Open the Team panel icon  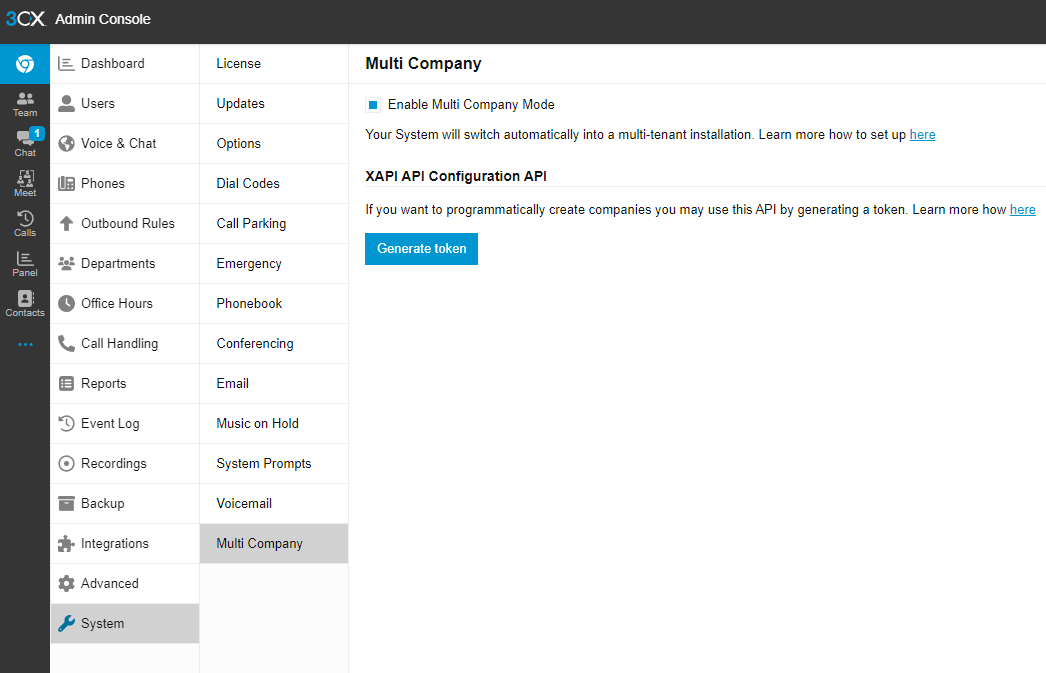25,104
